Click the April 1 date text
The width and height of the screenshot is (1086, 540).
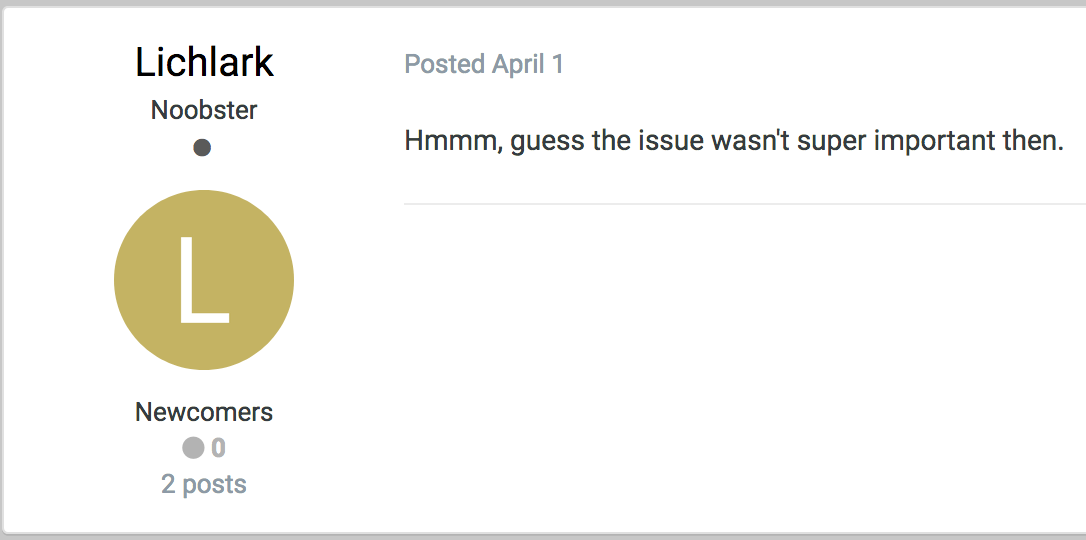(x=528, y=64)
